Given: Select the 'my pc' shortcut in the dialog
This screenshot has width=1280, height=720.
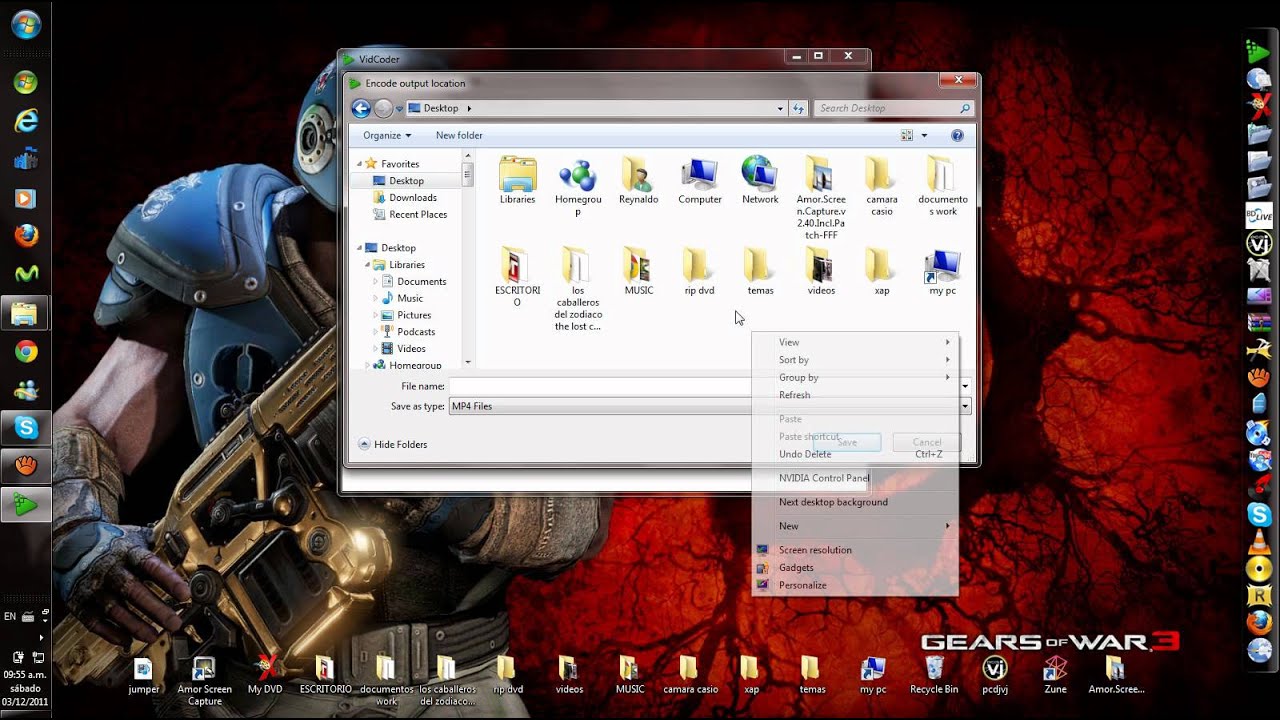Looking at the screenshot, I should [943, 272].
